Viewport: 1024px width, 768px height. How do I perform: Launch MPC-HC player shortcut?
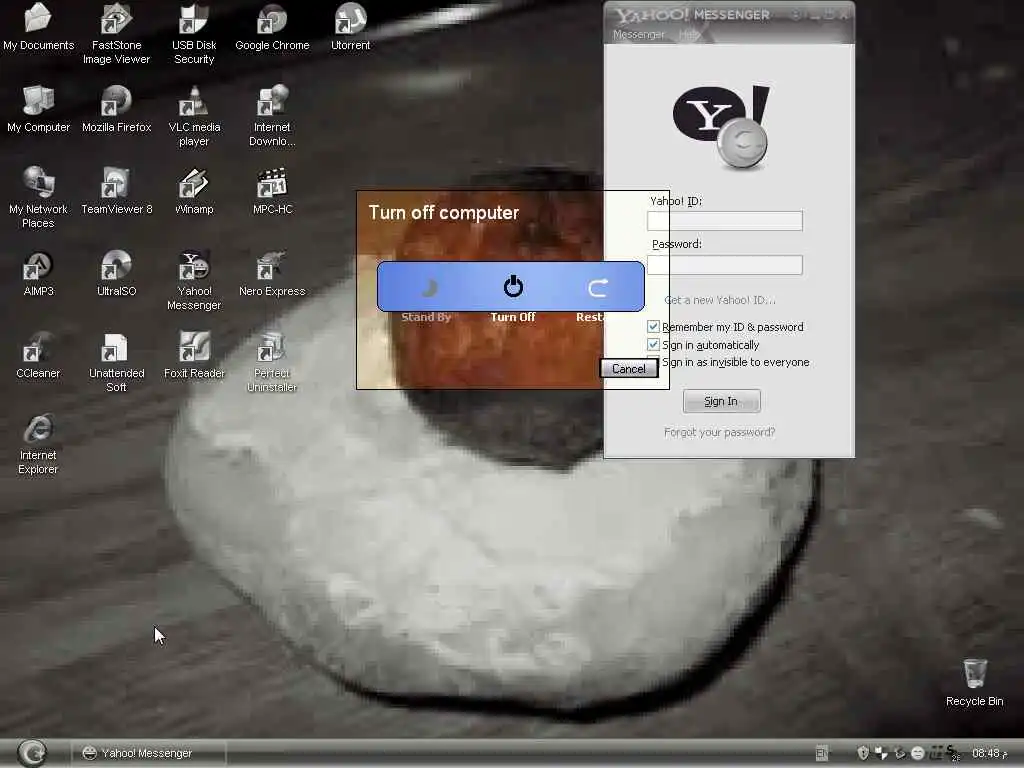point(272,191)
